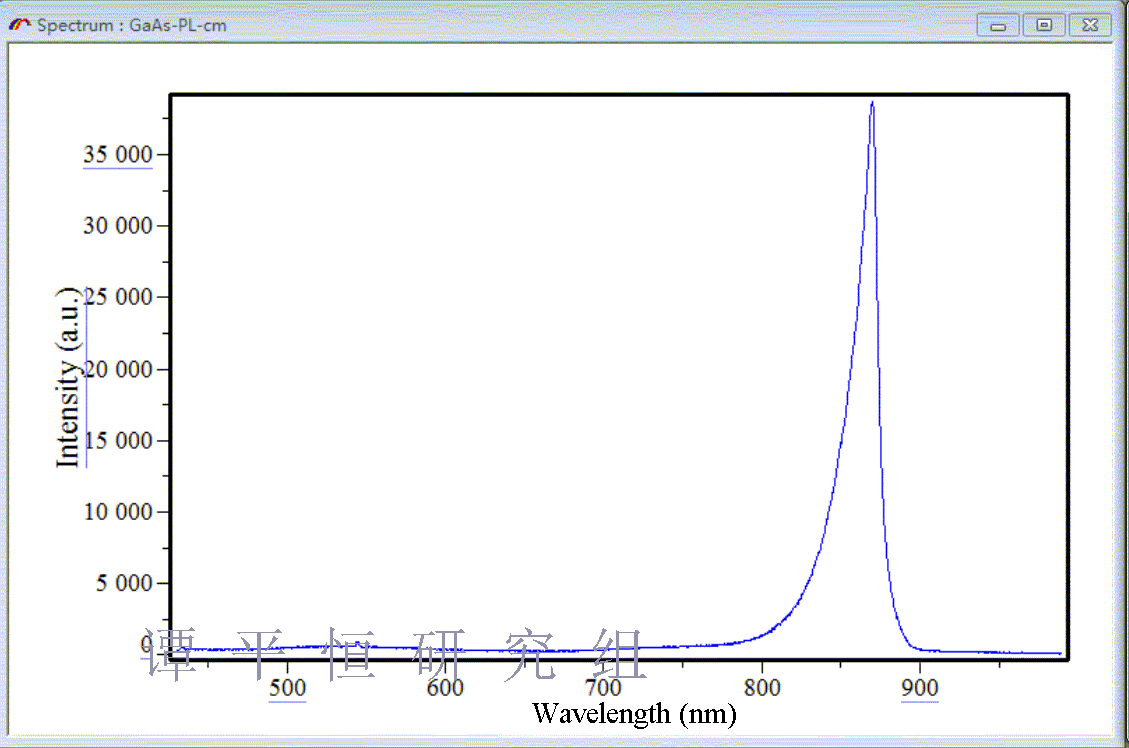1129x748 pixels.
Task: Click the 600 wavelength tick label
Action: point(445,688)
